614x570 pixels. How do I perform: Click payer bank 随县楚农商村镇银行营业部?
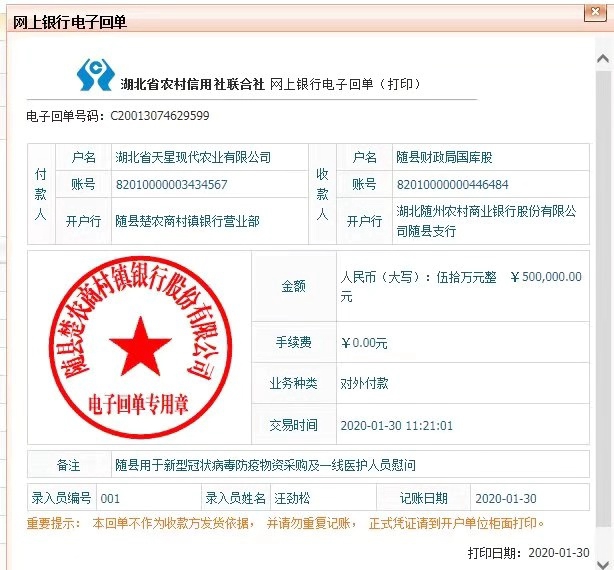(x=187, y=221)
